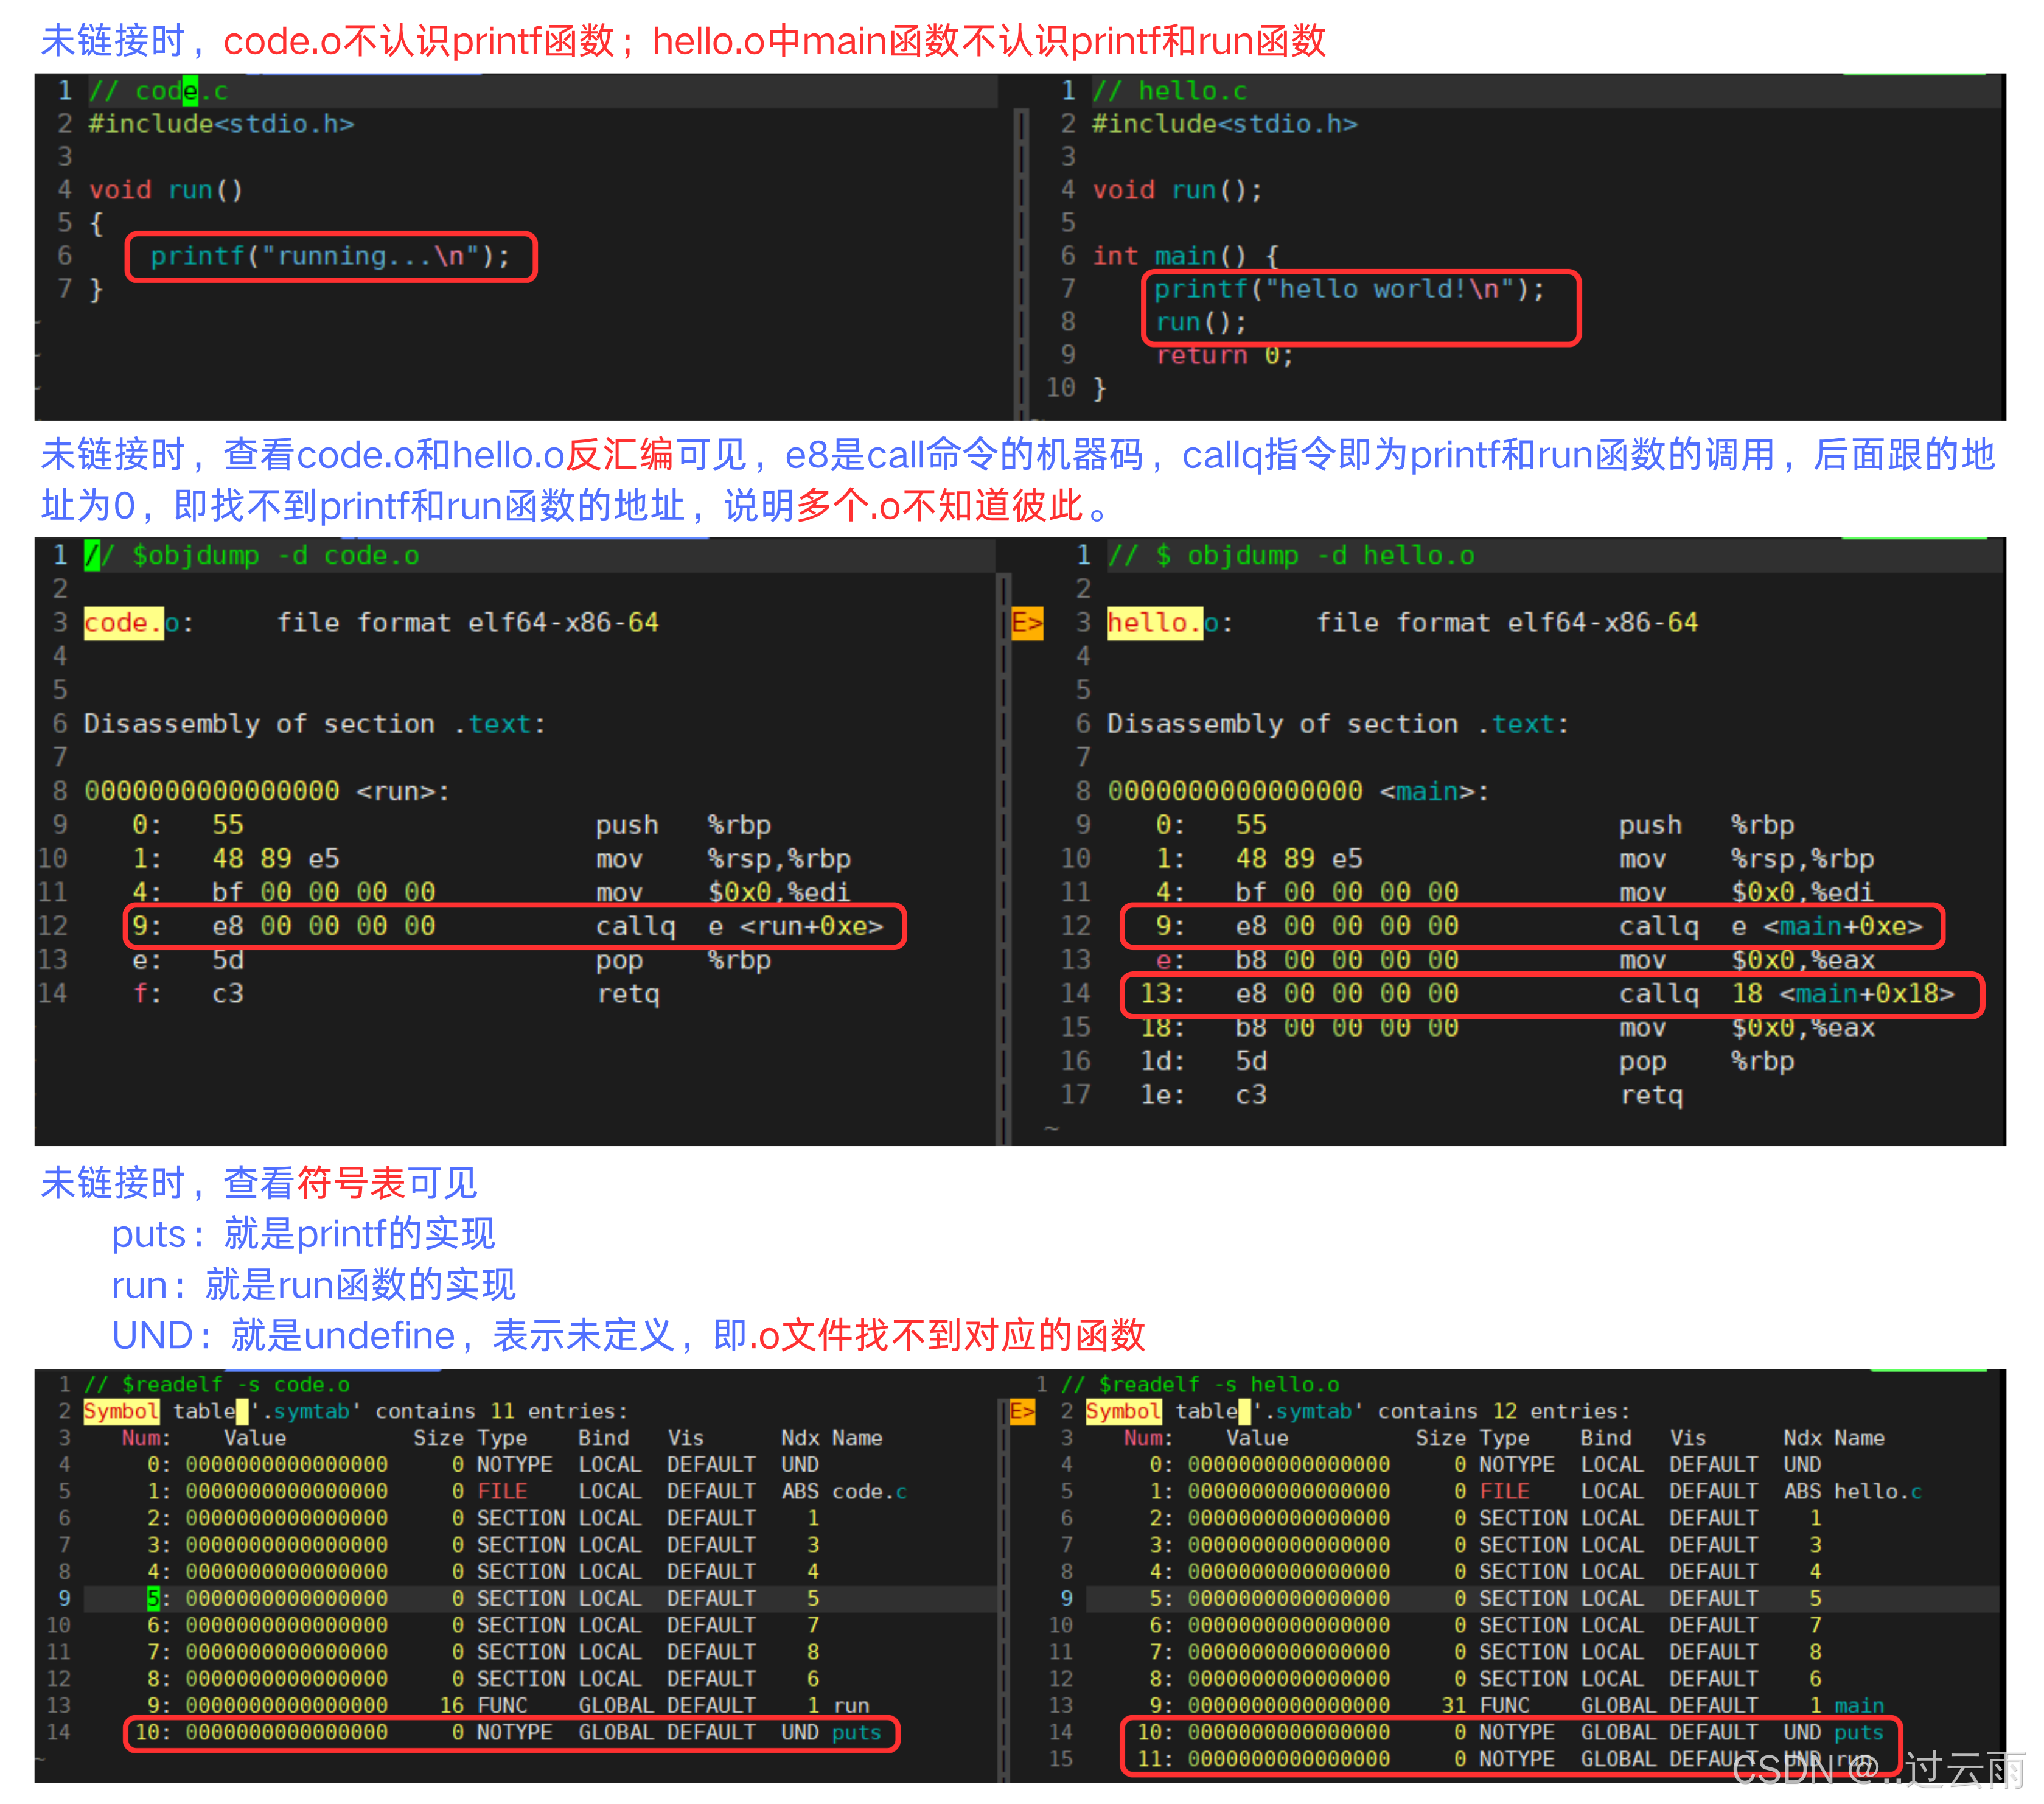Click the // code.c comment header

(x=158, y=91)
